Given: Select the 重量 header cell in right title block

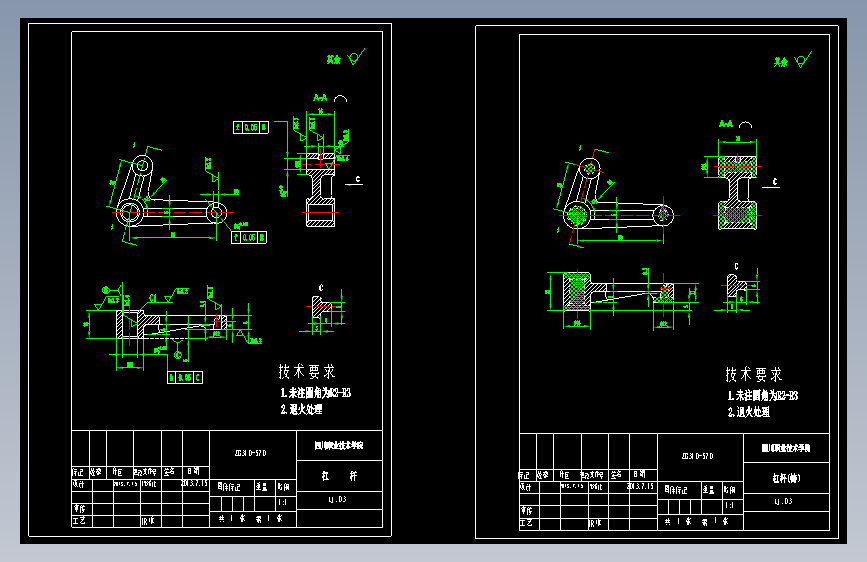Looking at the screenshot, I should [709, 490].
